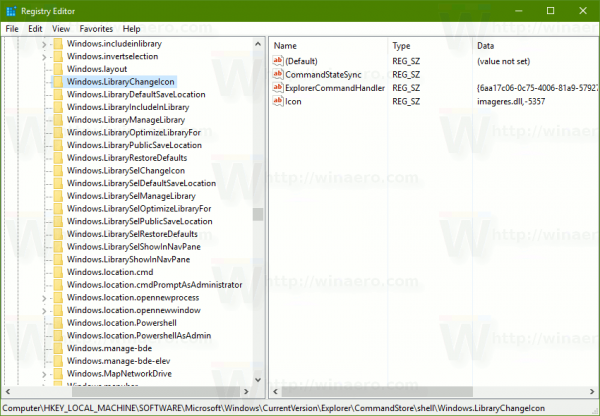This screenshot has height=416, width=600.
Task: Open the Favorites menu
Action: [96, 29]
